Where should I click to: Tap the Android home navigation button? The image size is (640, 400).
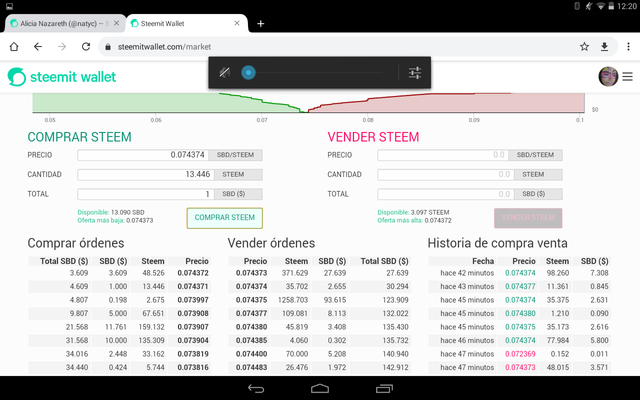coord(320,388)
